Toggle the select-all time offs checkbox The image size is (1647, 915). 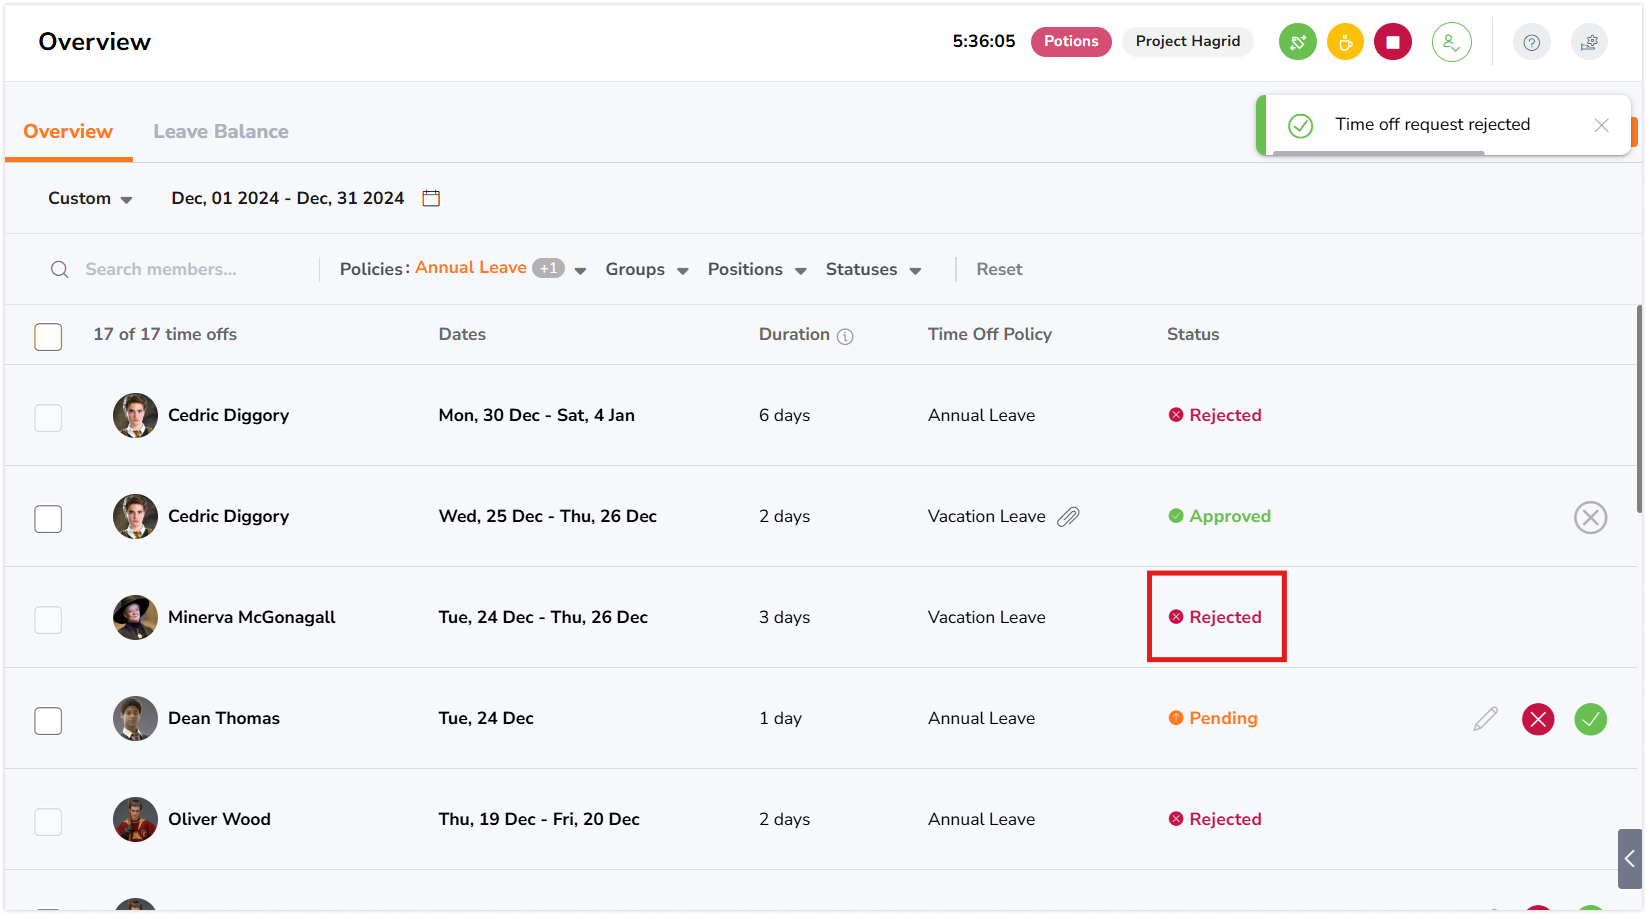click(x=48, y=337)
